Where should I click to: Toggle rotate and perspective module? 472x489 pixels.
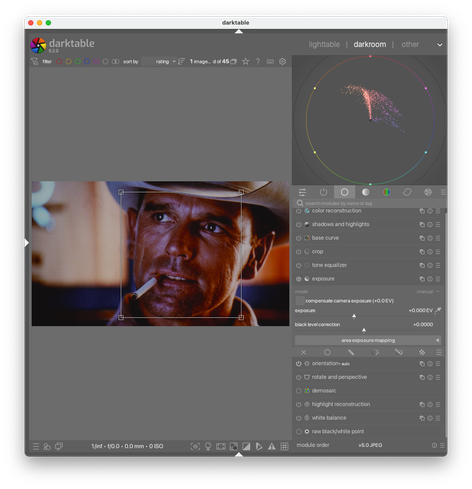[299, 377]
